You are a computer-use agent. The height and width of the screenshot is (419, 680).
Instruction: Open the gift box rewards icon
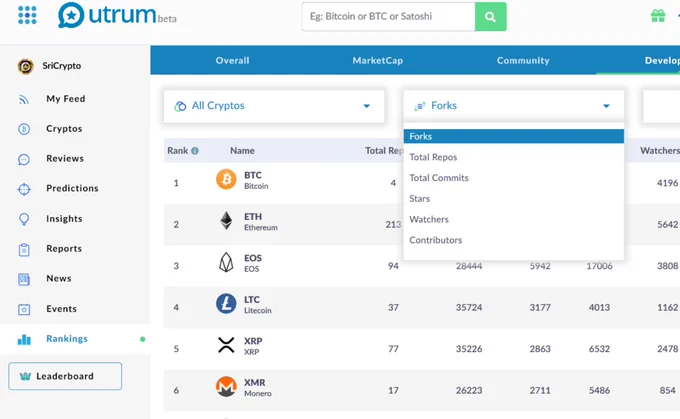coord(658,16)
